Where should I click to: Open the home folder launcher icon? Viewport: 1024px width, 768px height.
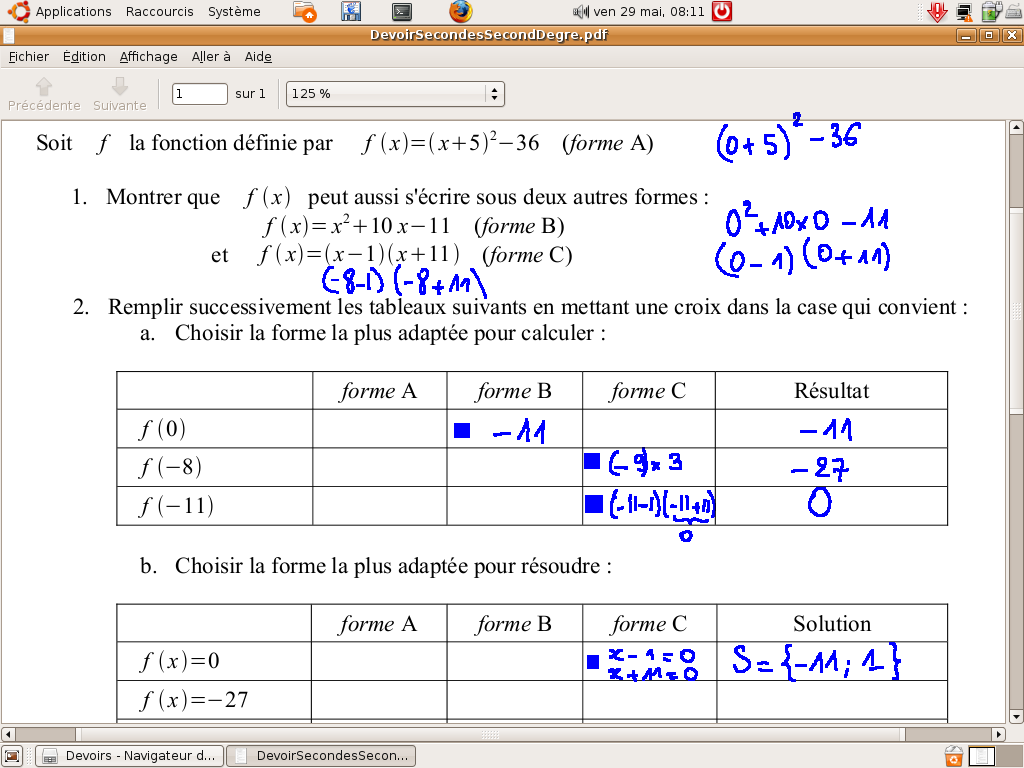(x=307, y=12)
